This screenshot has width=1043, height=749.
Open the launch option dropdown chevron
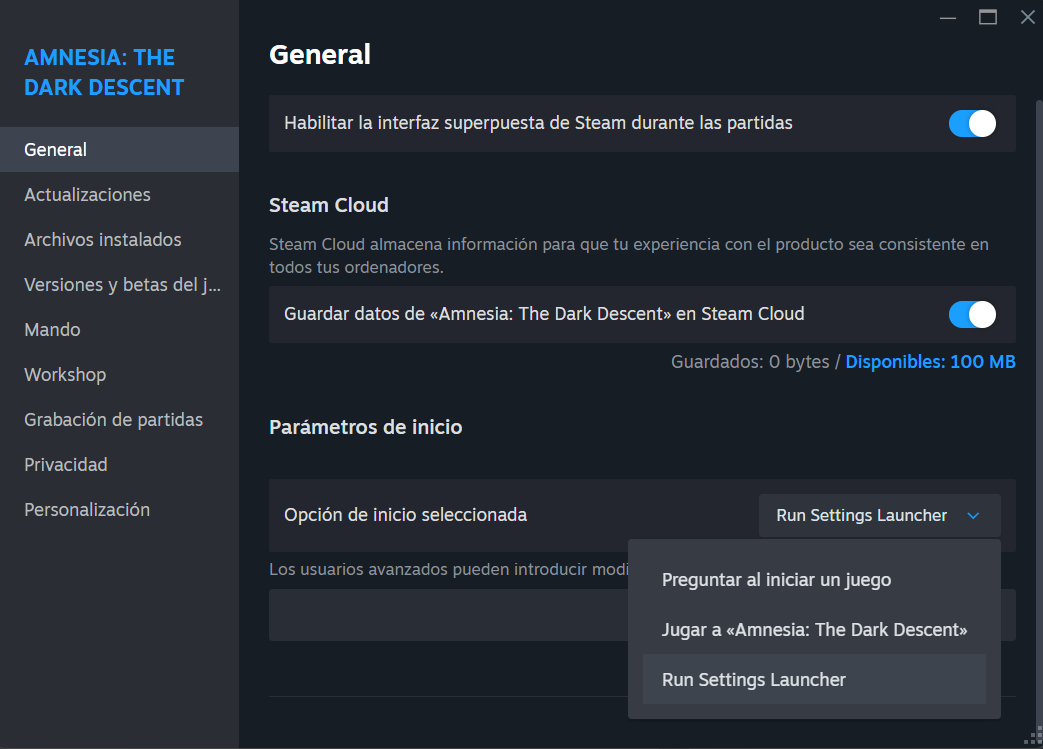coord(973,516)
